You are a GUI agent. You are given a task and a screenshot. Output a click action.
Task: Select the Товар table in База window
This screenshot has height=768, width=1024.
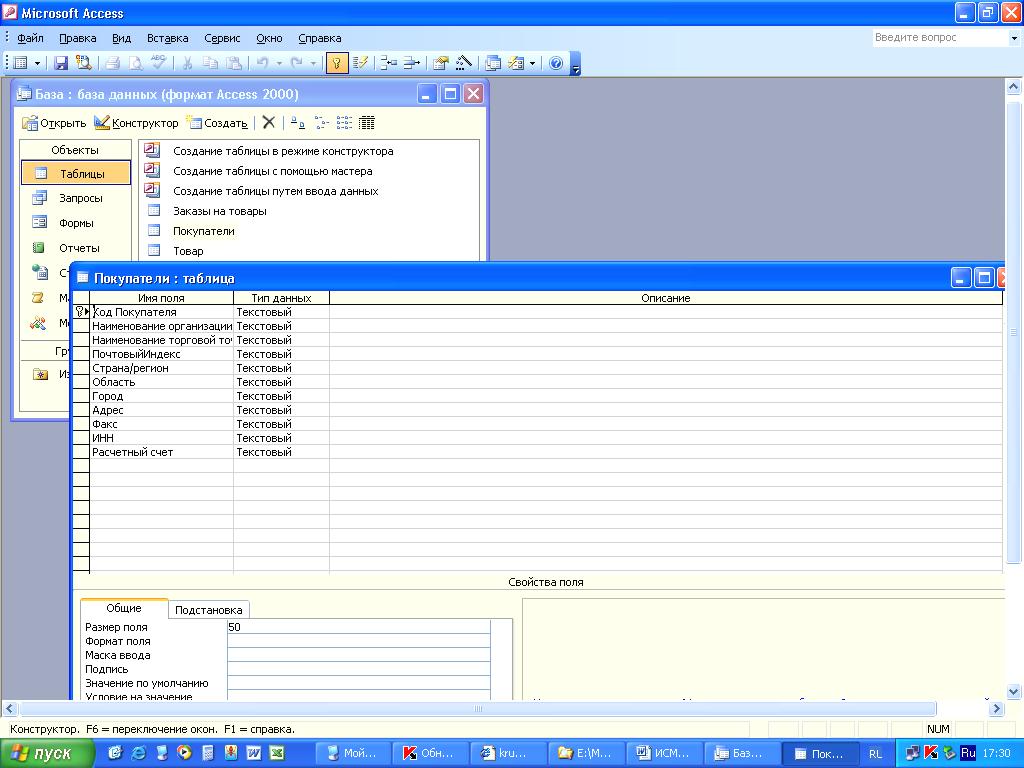pyautogui.click(x=188, y=251)
